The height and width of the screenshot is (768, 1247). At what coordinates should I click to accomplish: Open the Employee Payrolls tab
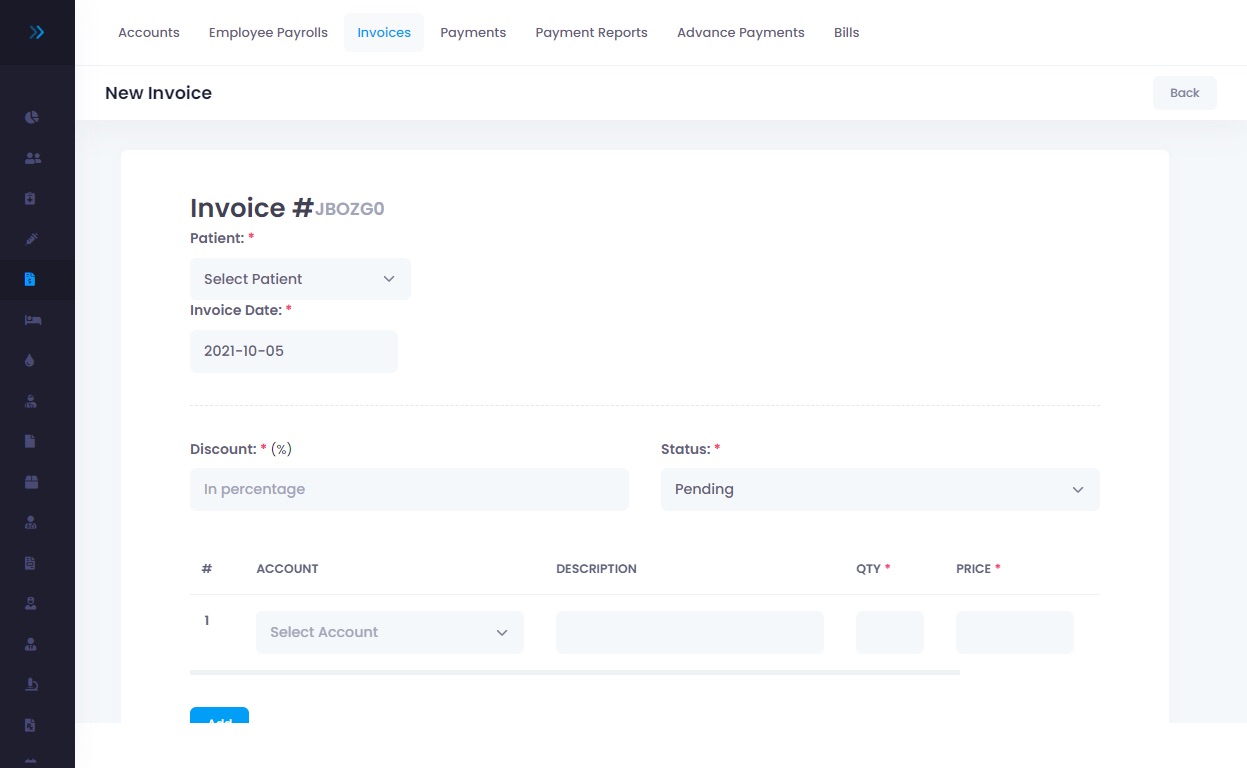[x=268, y=32]
